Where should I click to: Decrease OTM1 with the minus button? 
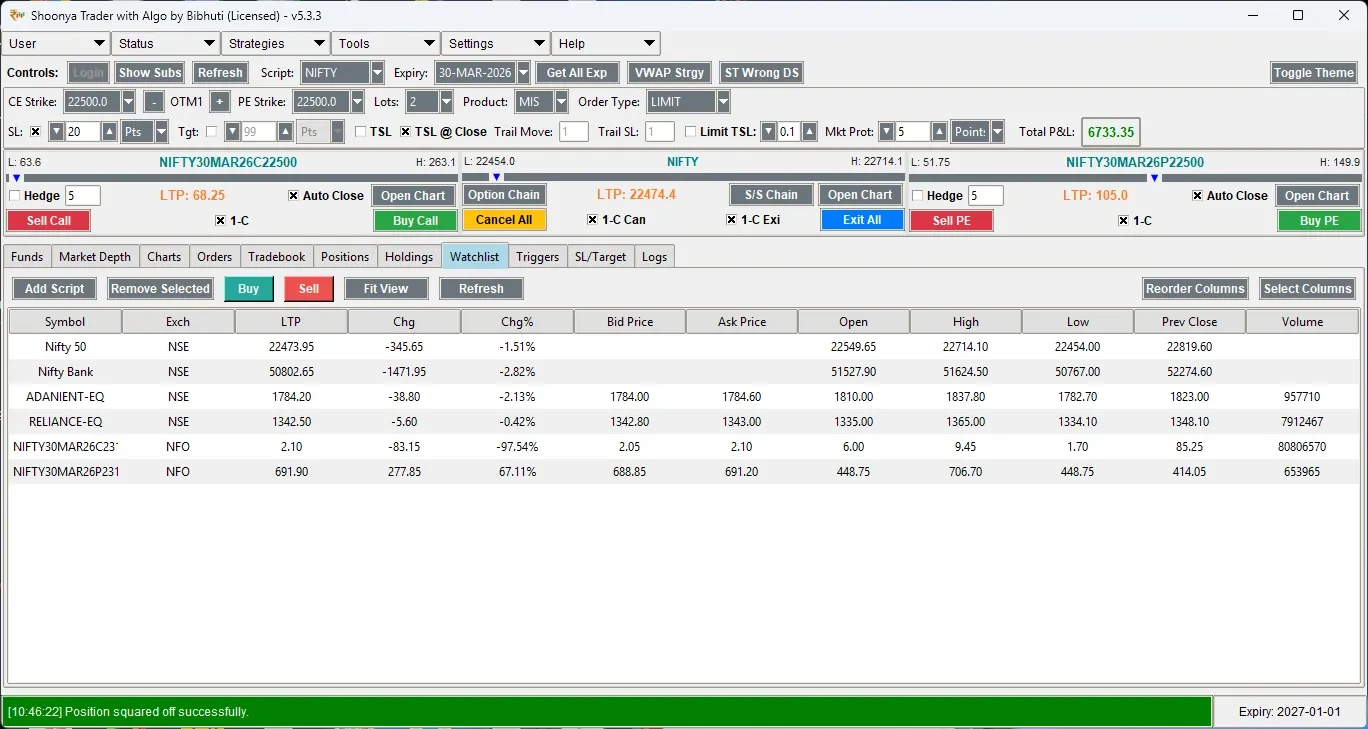click(154, 102)
